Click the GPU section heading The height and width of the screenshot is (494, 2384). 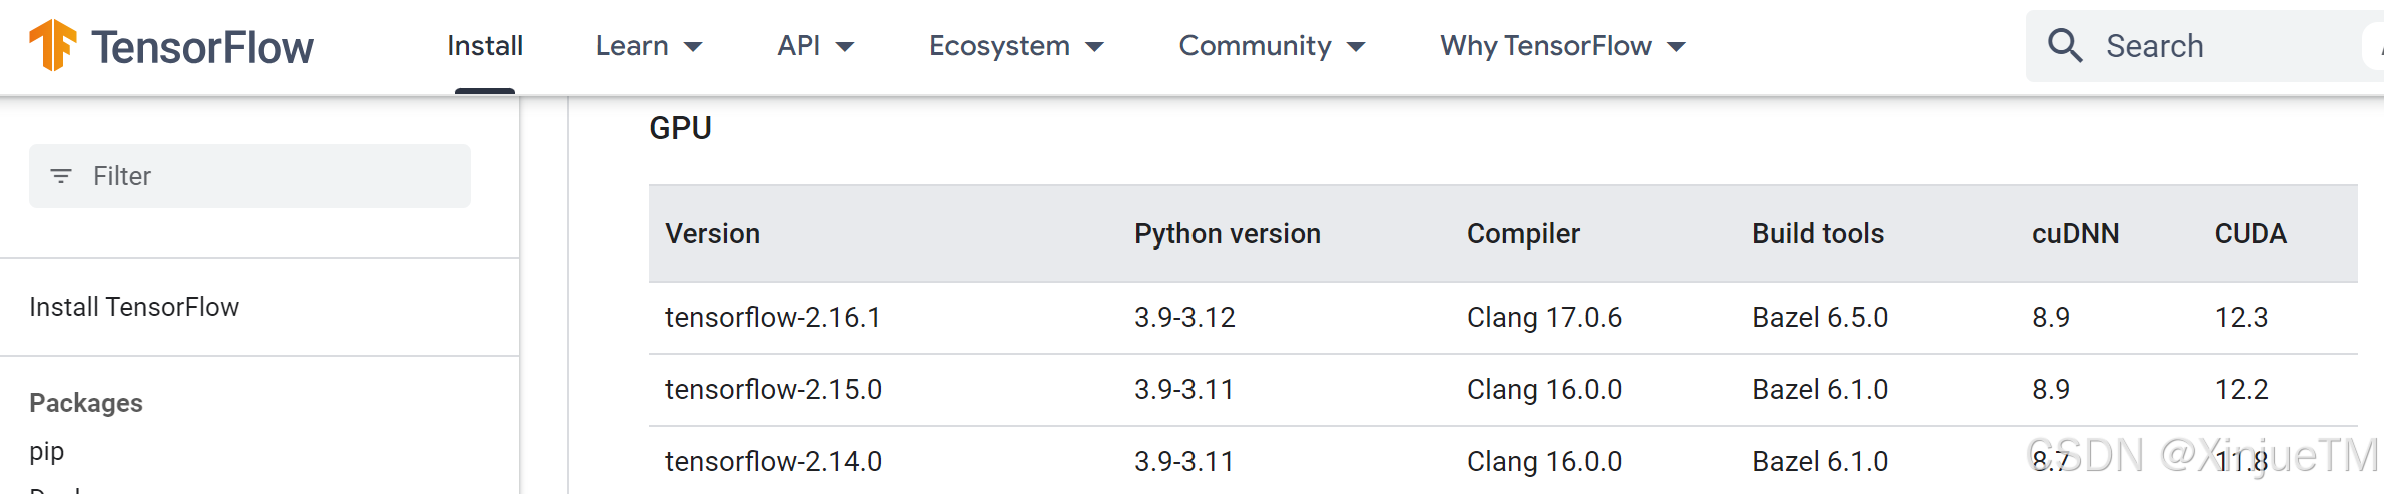pyautogui.click(x=681, y=128)
